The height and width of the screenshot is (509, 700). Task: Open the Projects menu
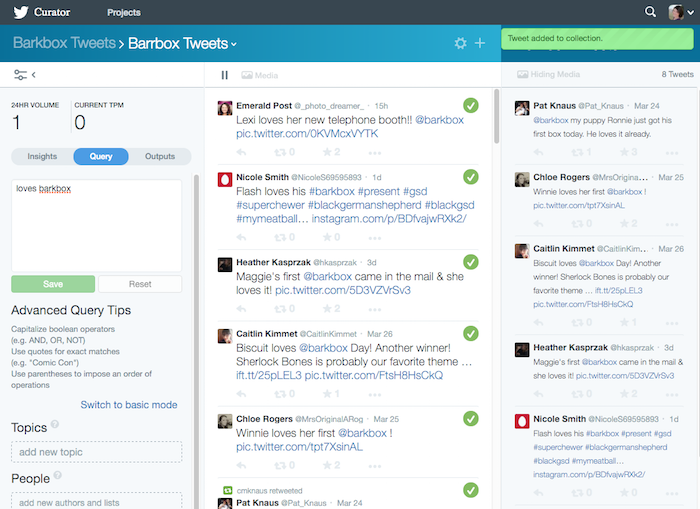124,13
